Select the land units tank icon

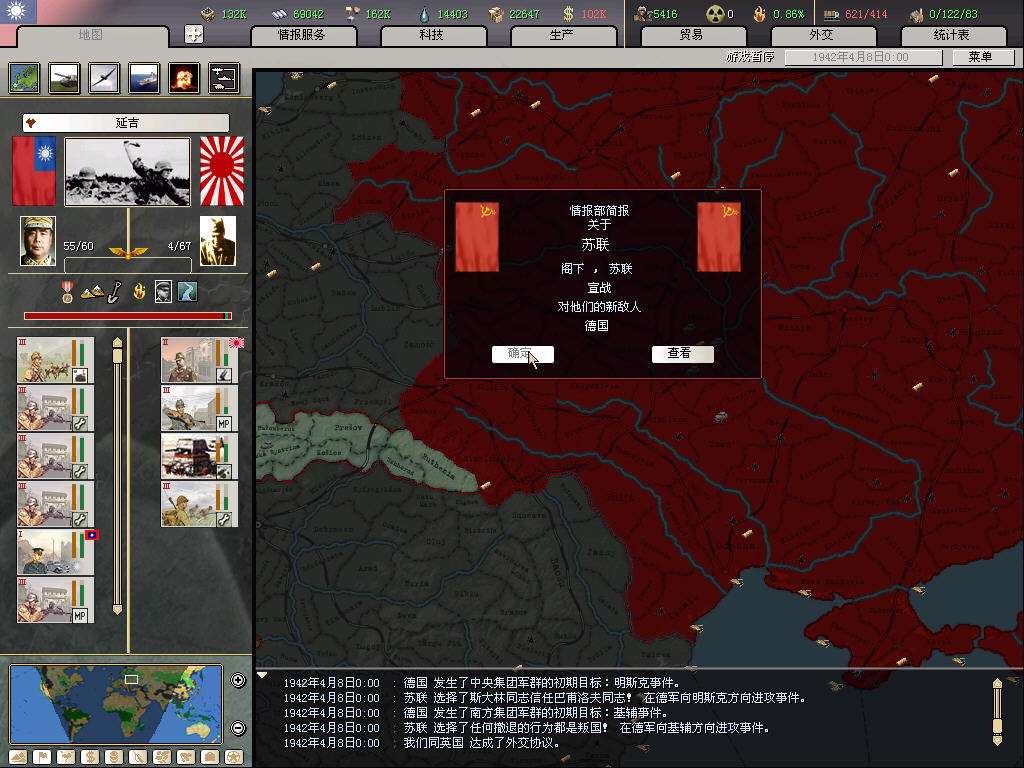click(x=64, y=77)
